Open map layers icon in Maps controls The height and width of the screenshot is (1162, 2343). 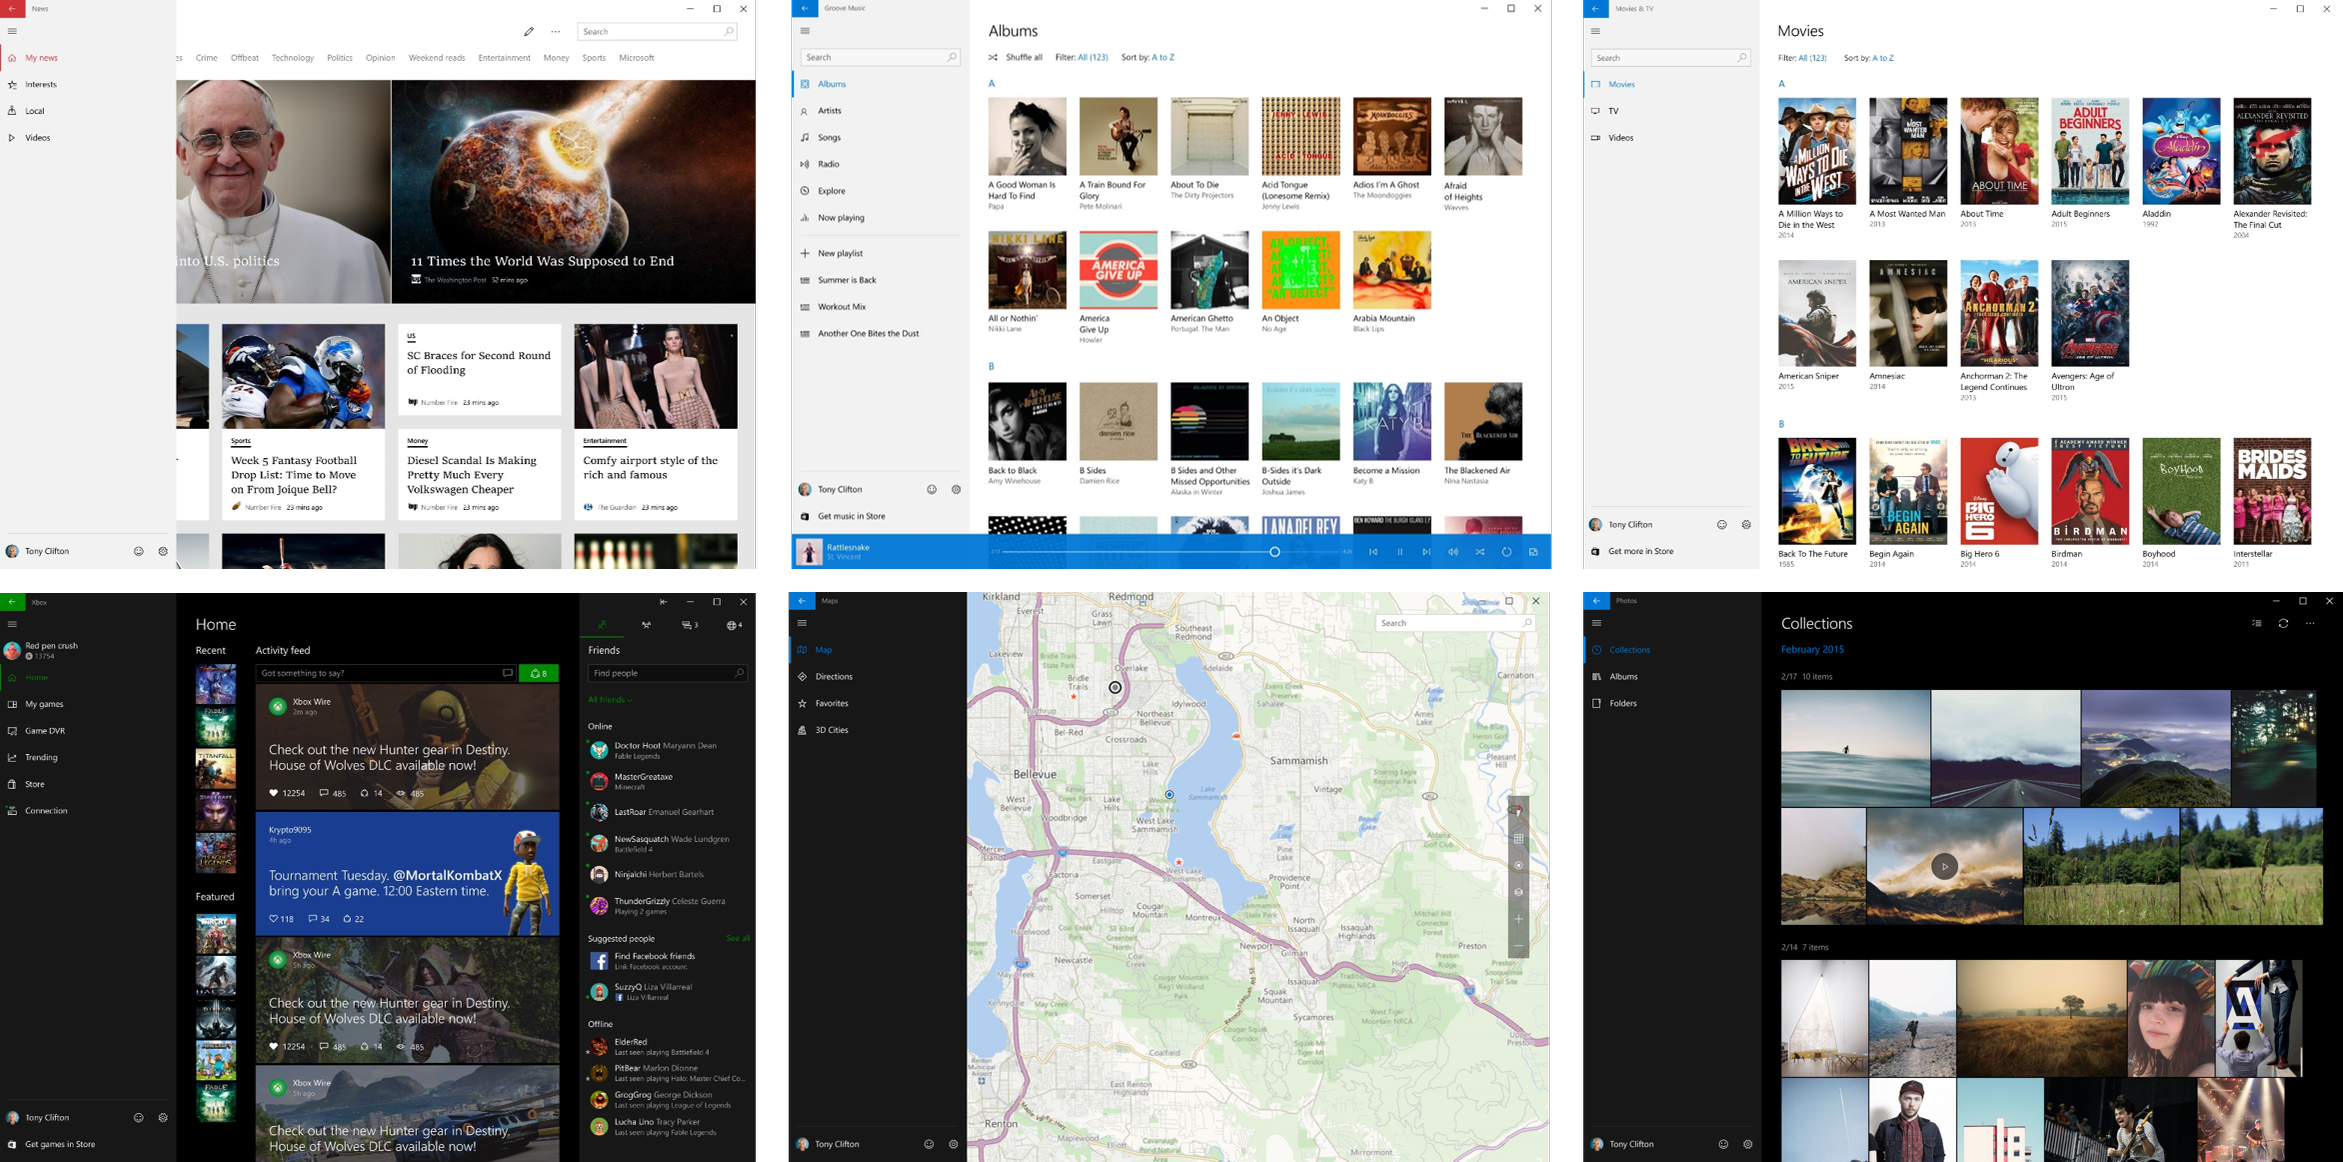coord(1518,893)
